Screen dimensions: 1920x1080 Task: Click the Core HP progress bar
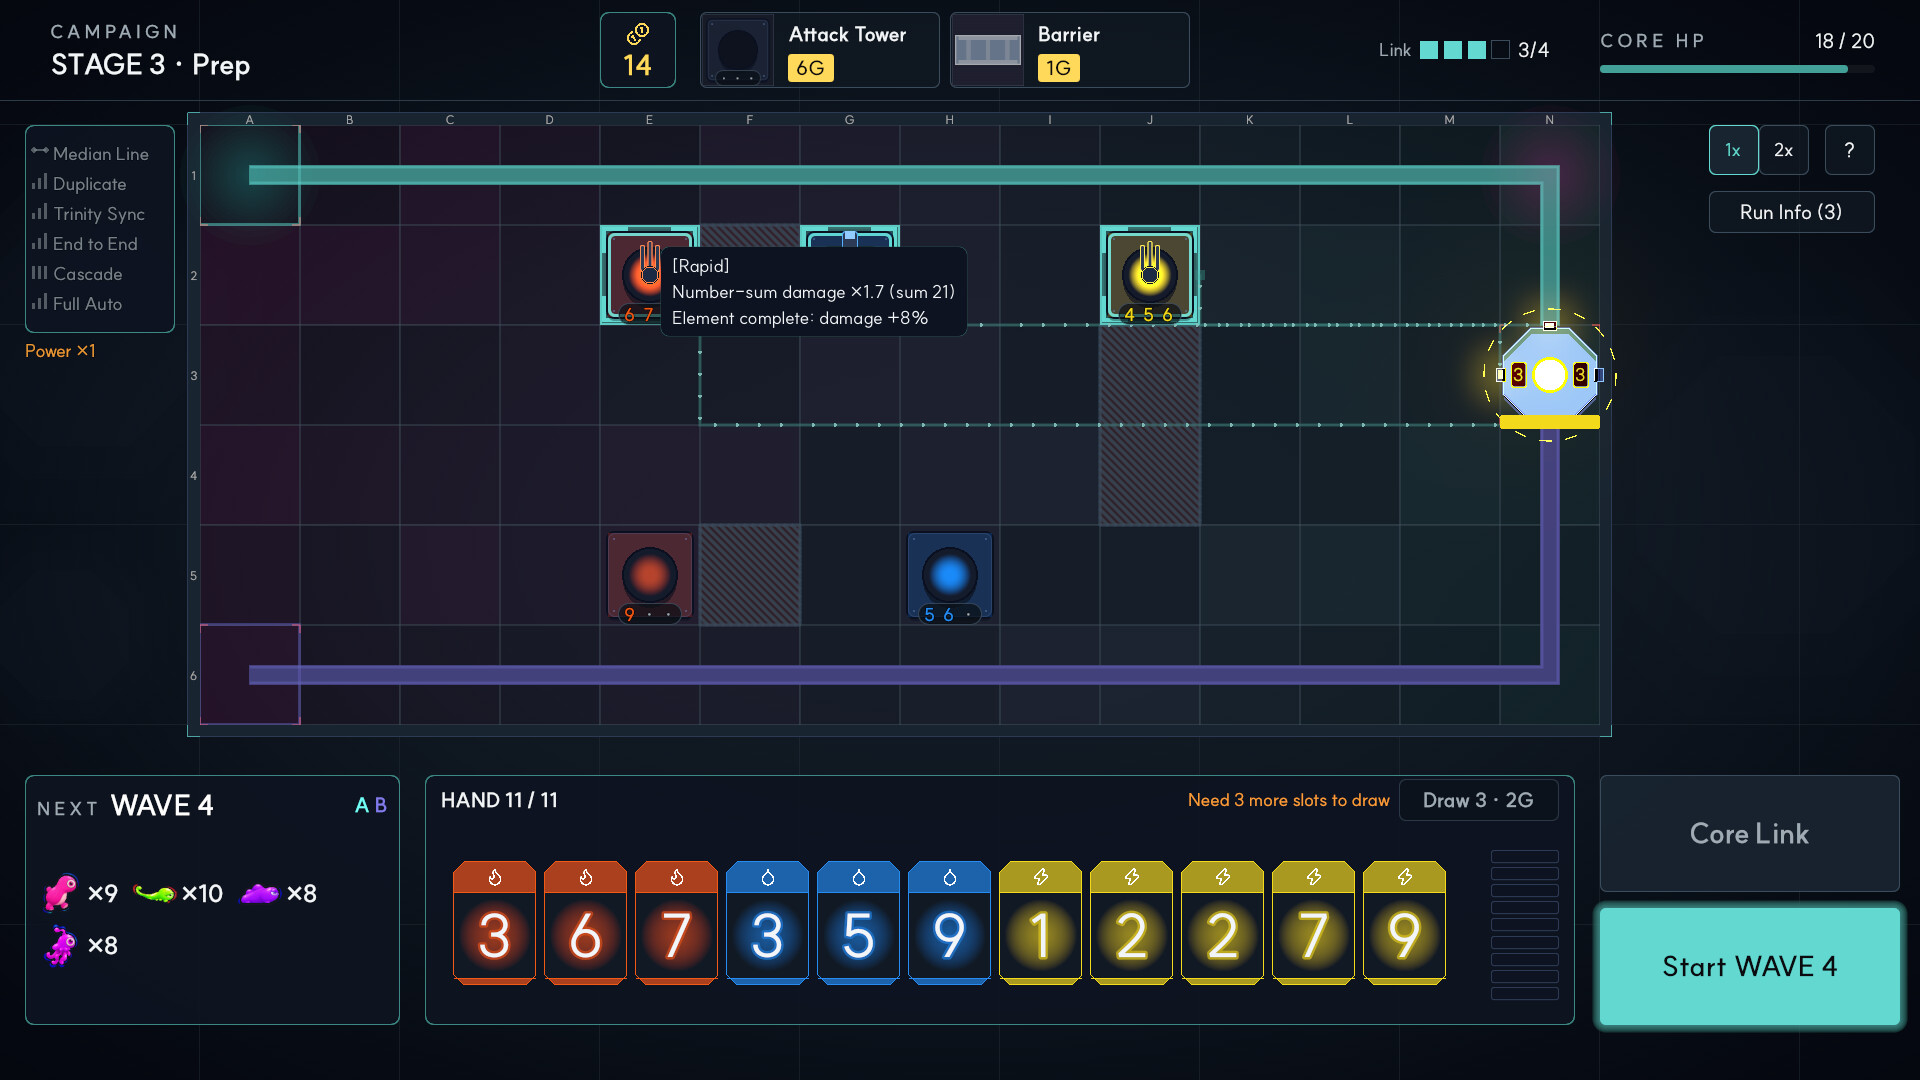point(1737,69)
